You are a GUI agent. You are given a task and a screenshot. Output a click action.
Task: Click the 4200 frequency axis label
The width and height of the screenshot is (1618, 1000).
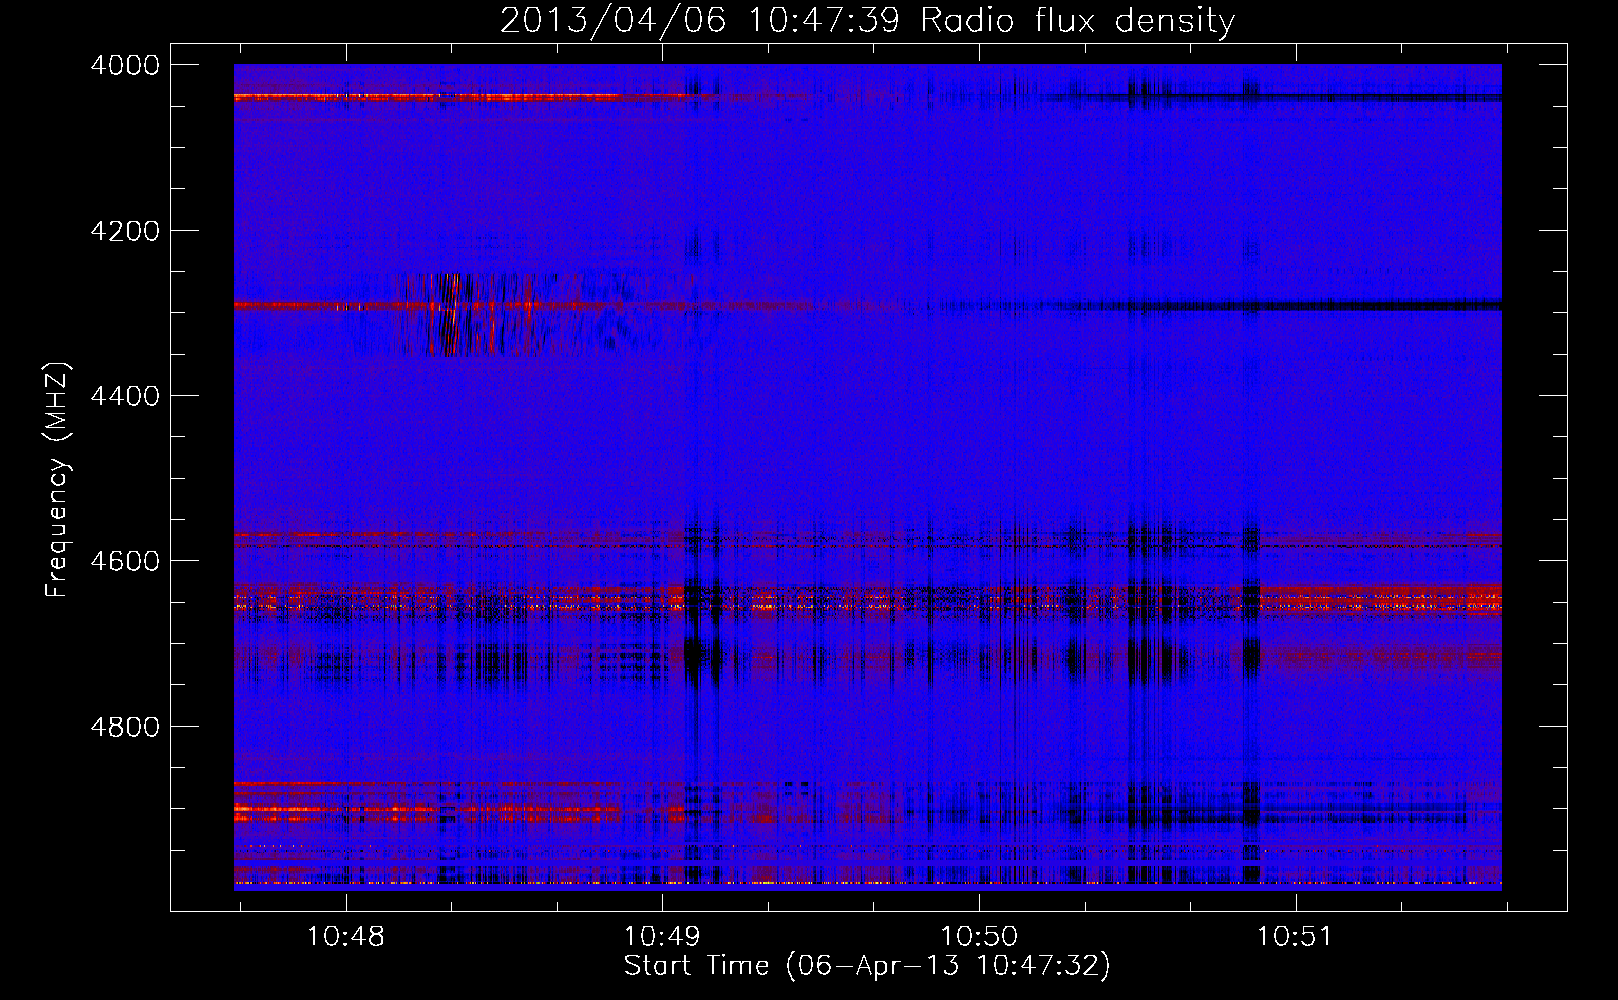click(x=124, y=231)
